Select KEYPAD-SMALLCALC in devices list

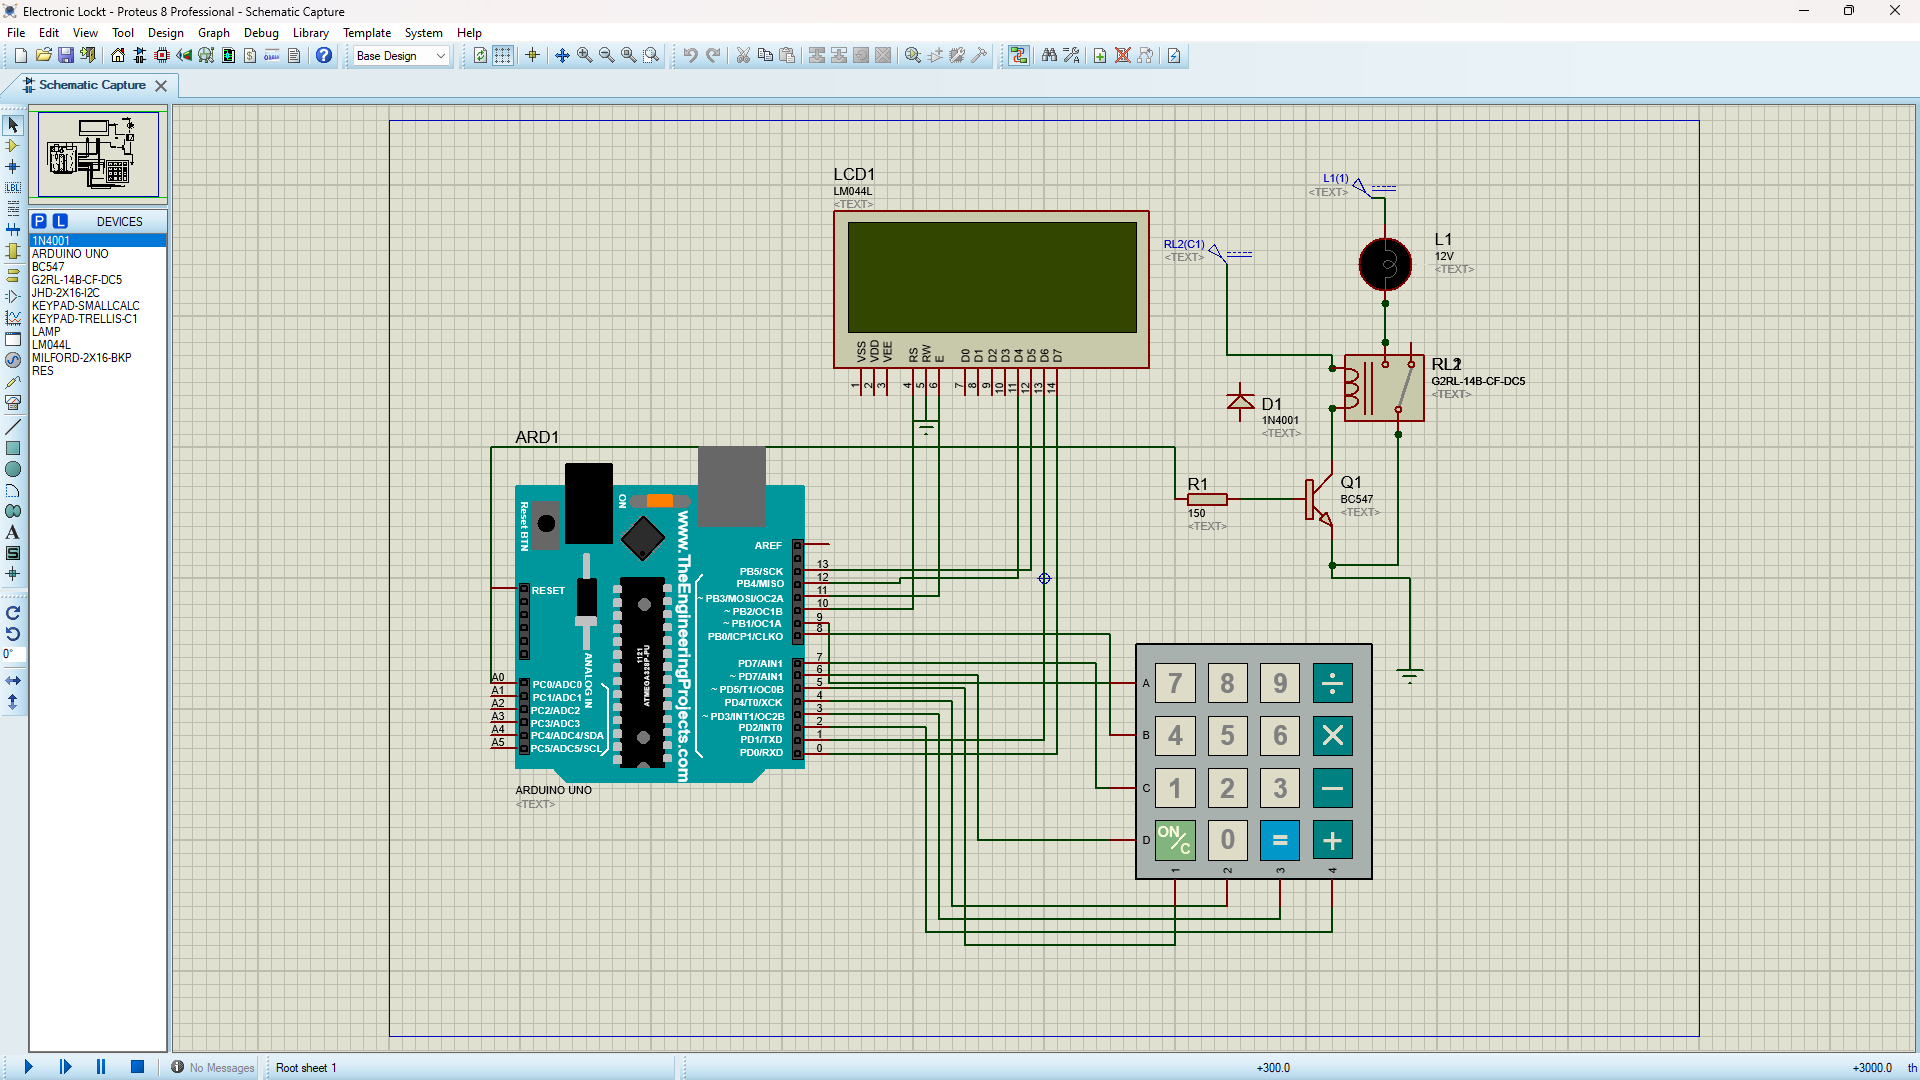pyautogui.click(x=98, y=306)
